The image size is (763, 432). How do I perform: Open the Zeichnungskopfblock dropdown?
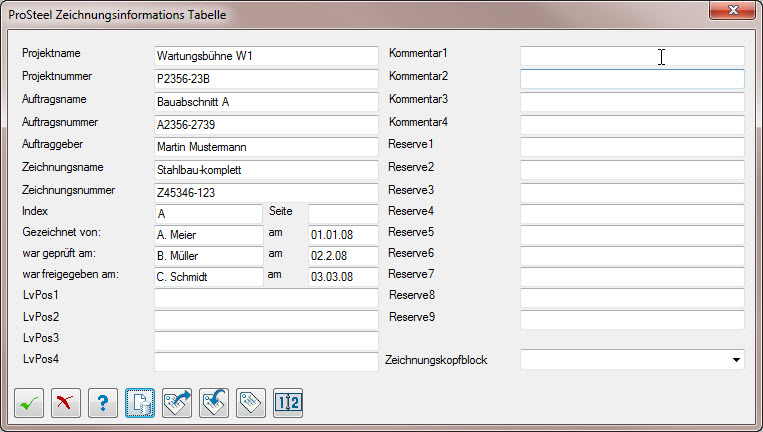pyautogui.click(x=632, y=360)
